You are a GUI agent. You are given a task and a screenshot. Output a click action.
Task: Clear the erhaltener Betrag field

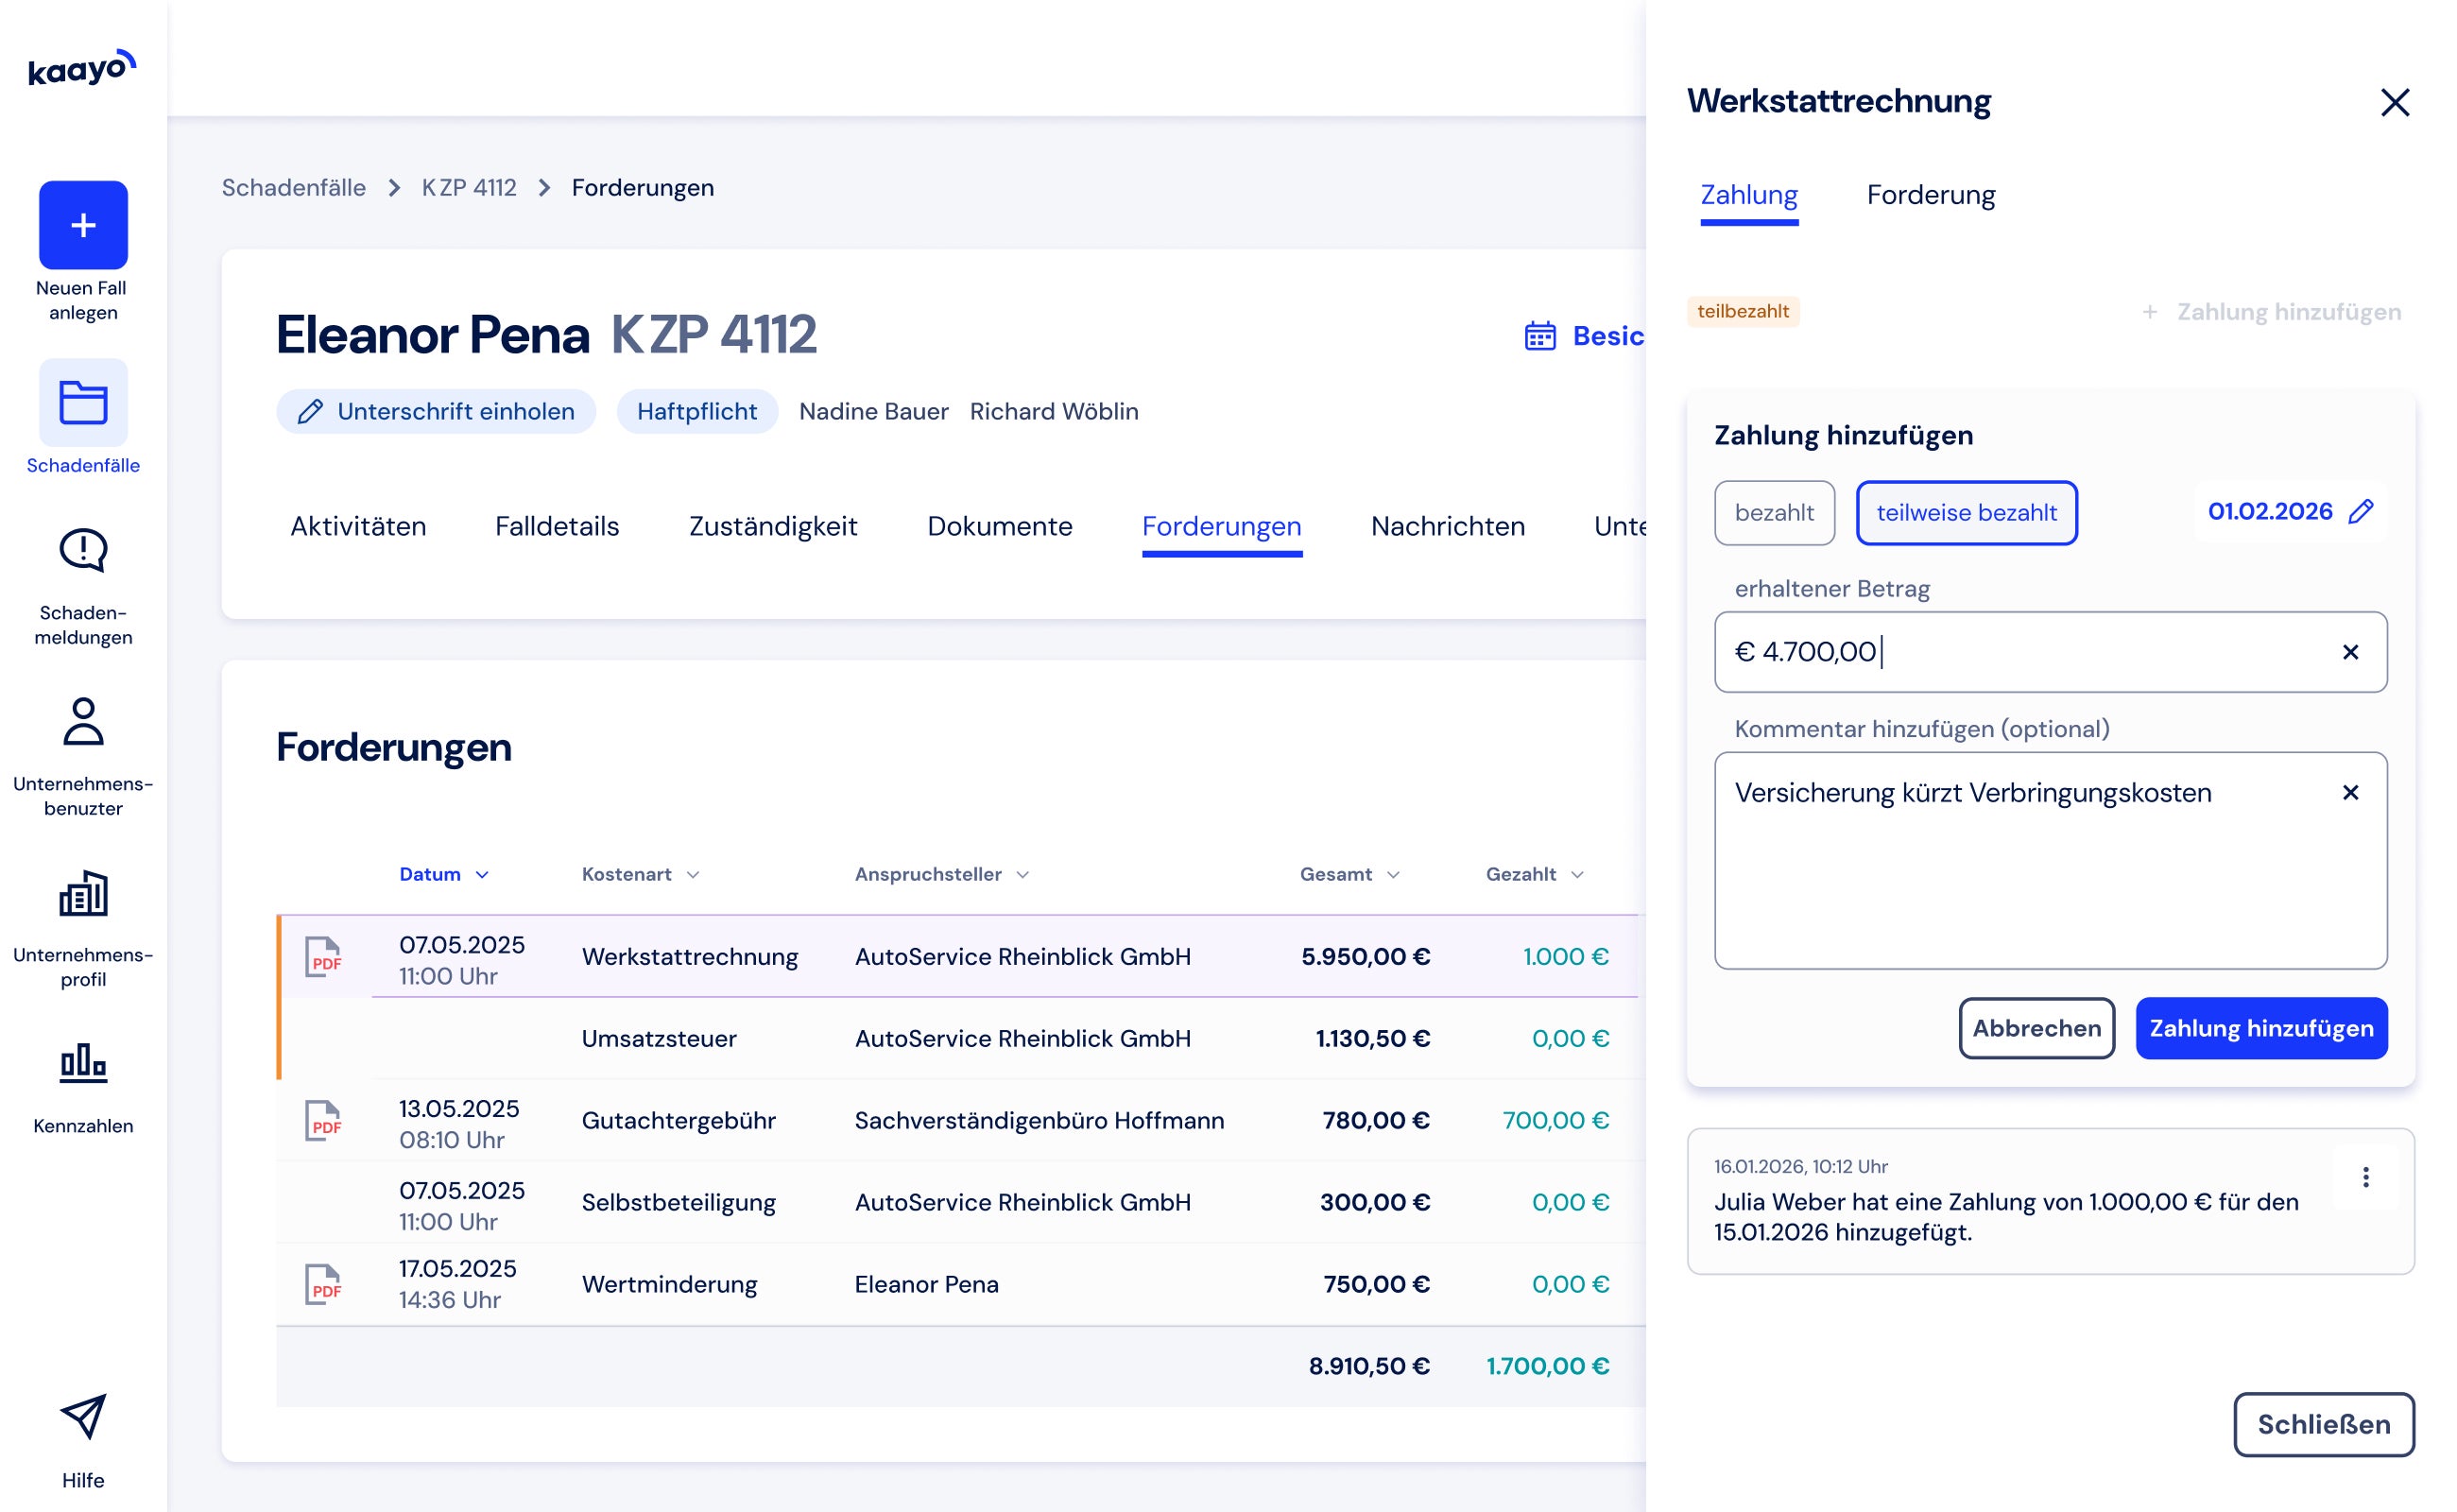point(2351,652)
